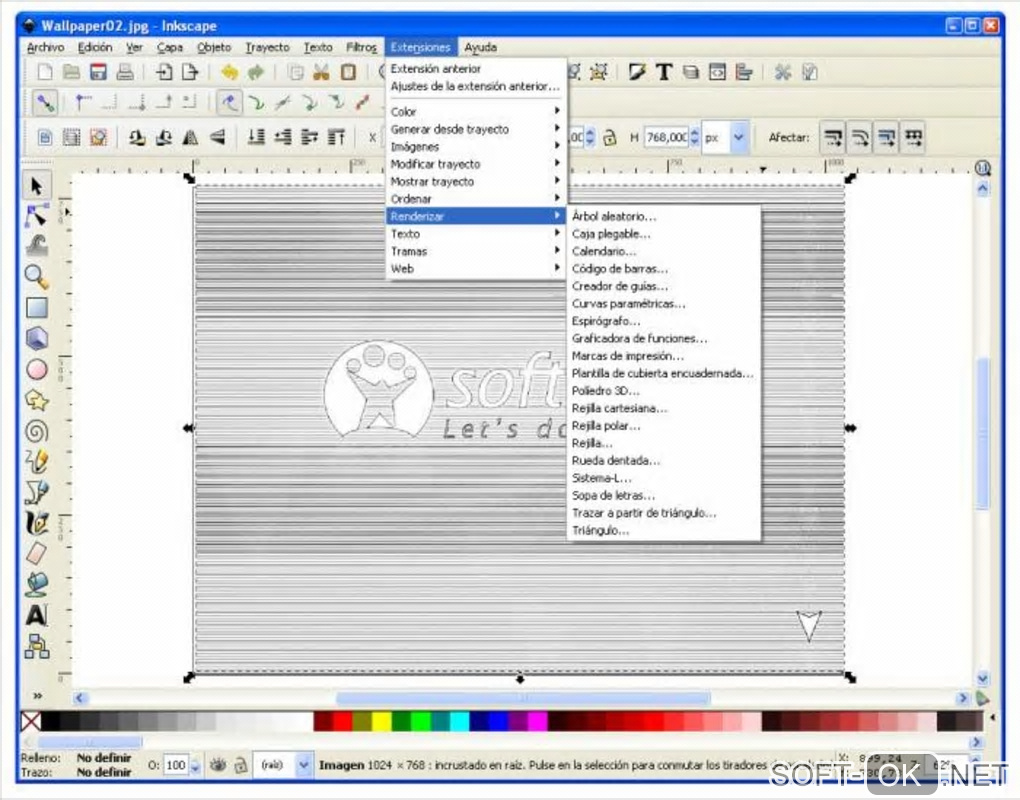Save the document using the floppy icon
The width and height of the screenshot is (1020, 800).
coord(98,72)
